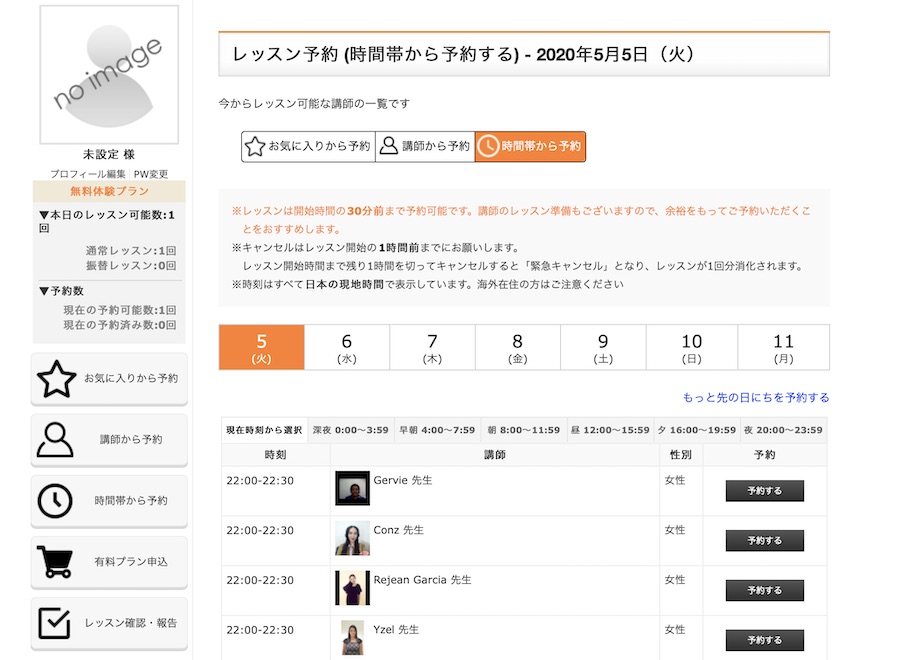The height and width of the screenshot is (660, 900).
Task: Filter by 深夜 0:00〜3:59 time slot
Action: (350, 430)
